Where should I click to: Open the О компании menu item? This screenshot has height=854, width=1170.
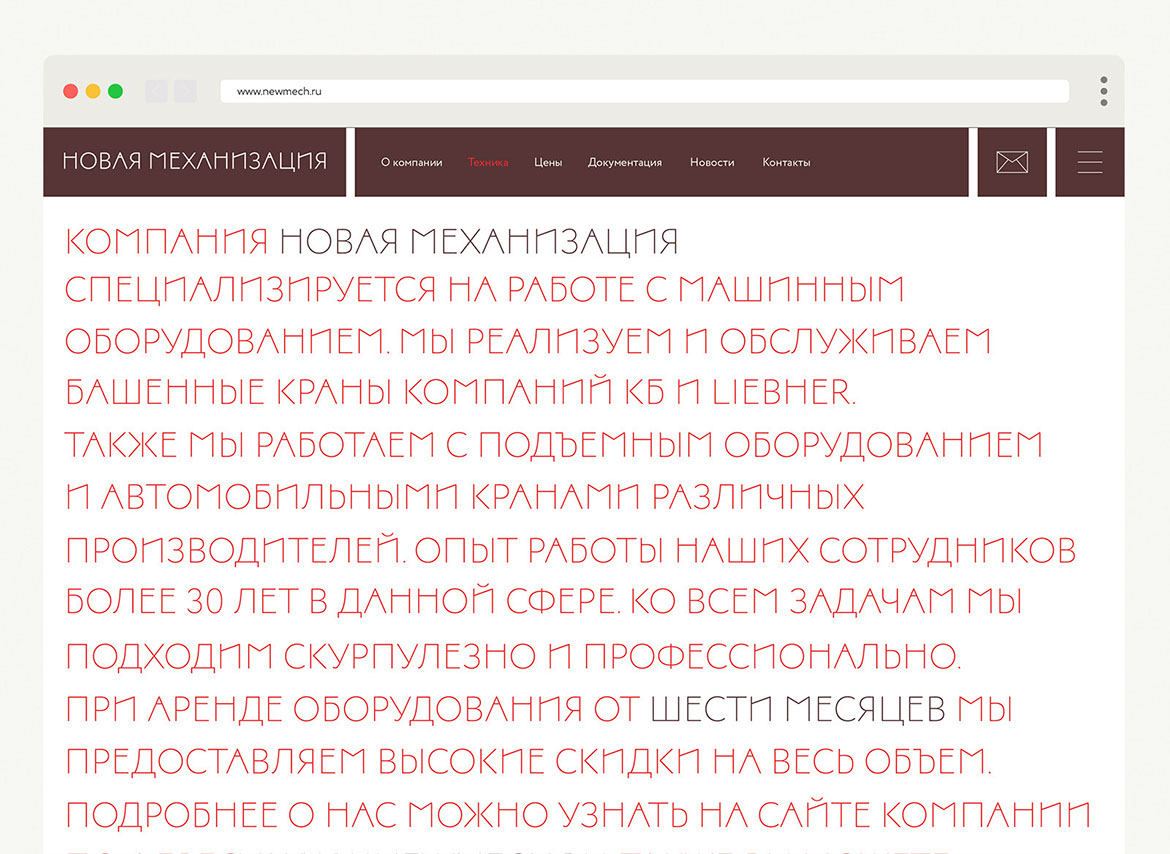coord(411,163)
